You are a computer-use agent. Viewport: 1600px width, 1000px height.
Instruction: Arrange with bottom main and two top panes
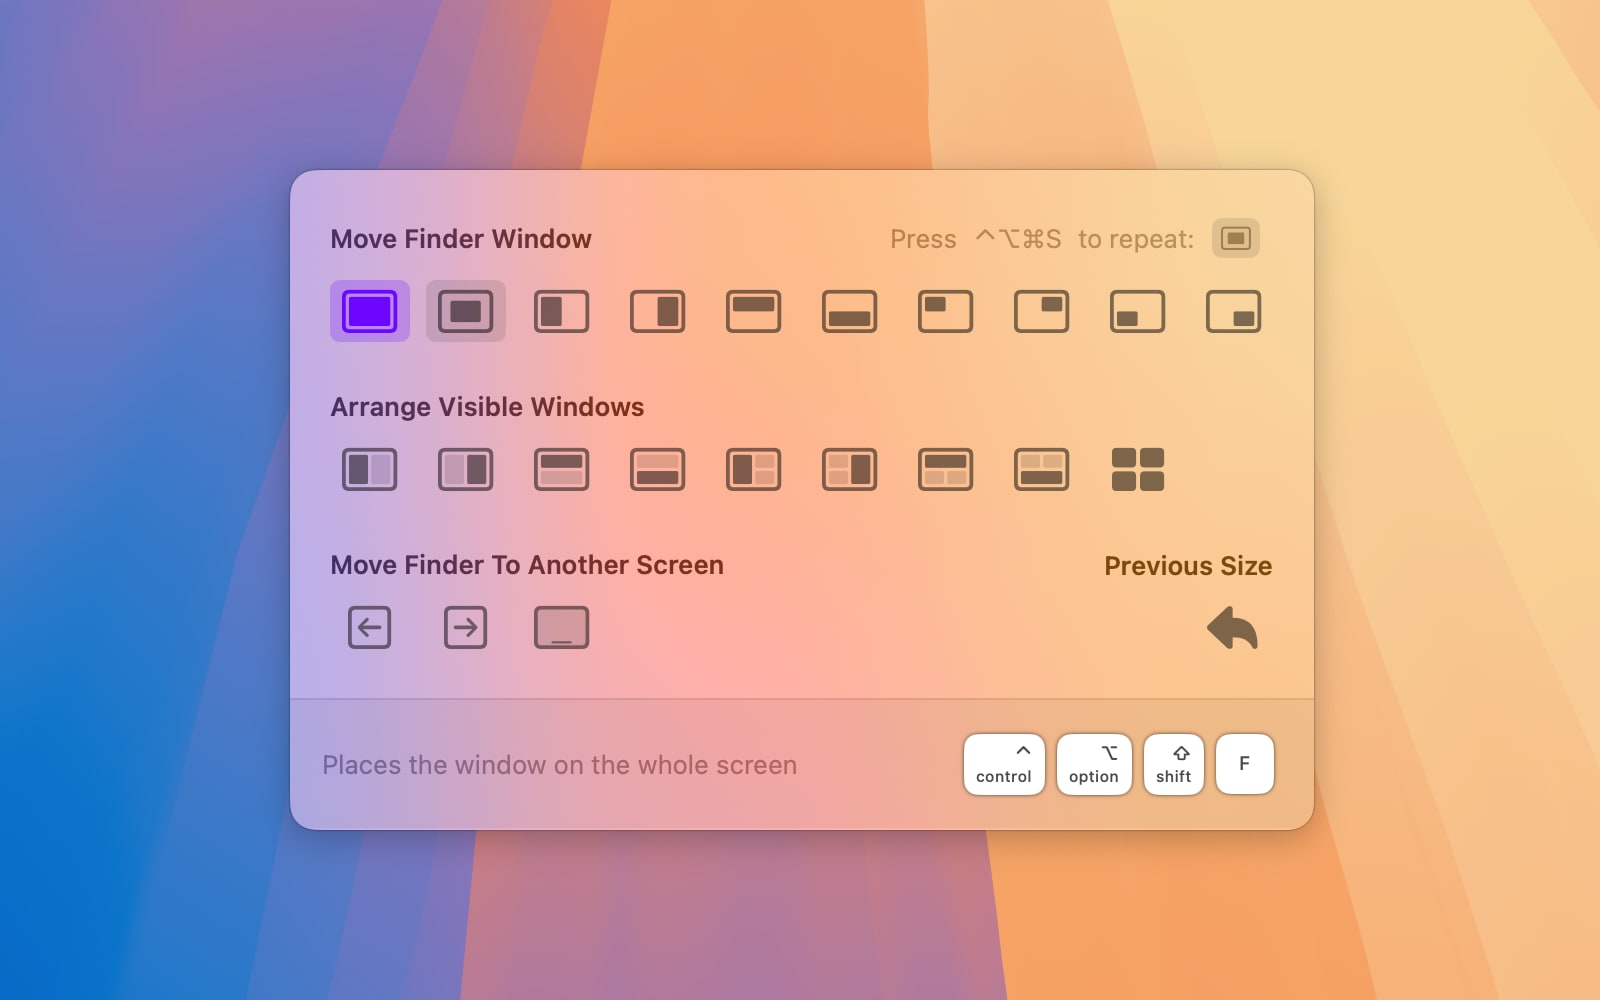pyautogui.click(x=1042, y=469)
